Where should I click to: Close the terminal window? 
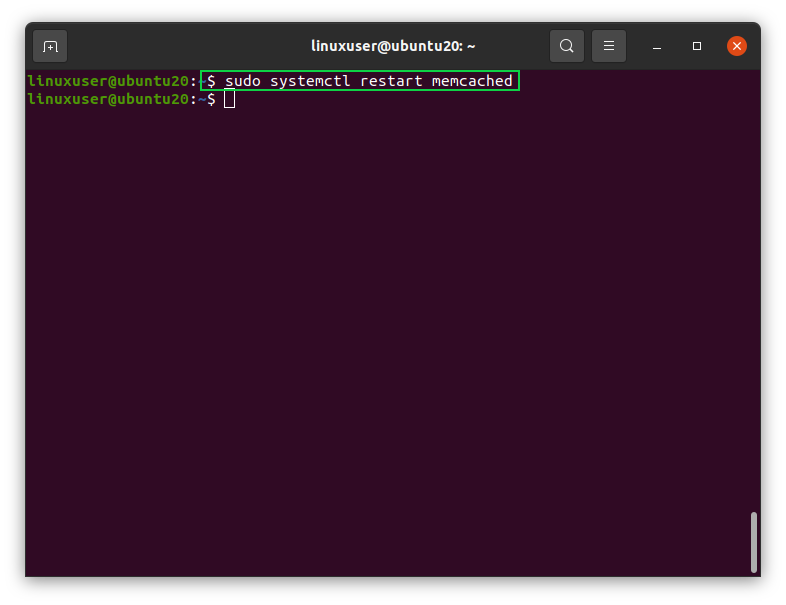(737, 46)
